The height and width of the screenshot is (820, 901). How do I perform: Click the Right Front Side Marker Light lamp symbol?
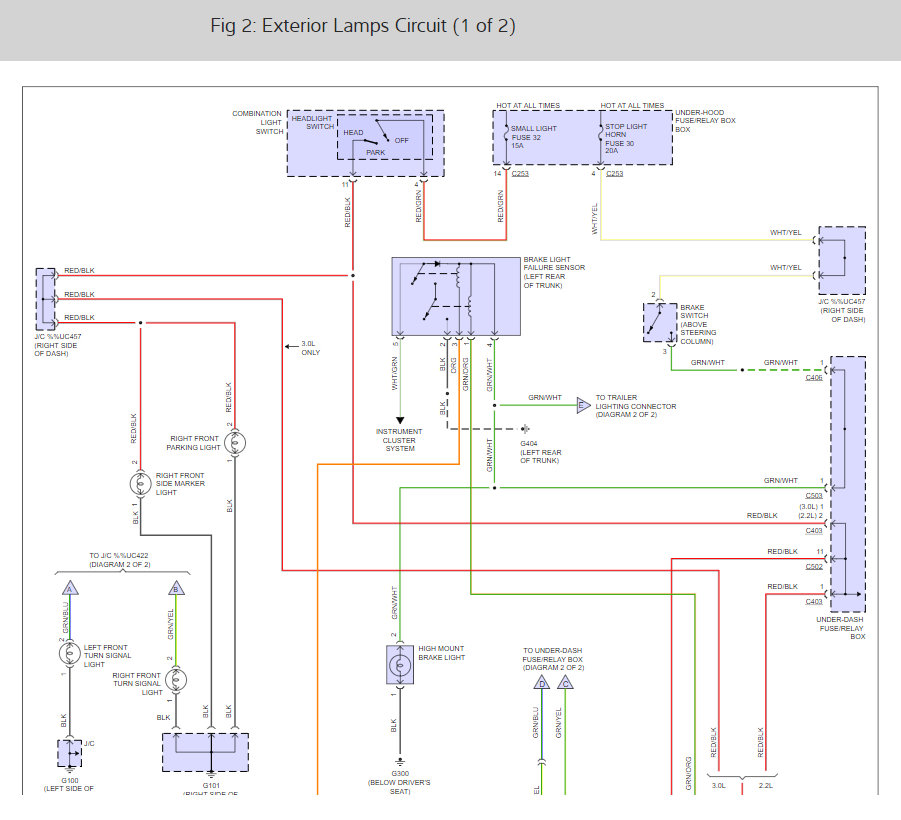pyautogui.click(x=140, y=484)
